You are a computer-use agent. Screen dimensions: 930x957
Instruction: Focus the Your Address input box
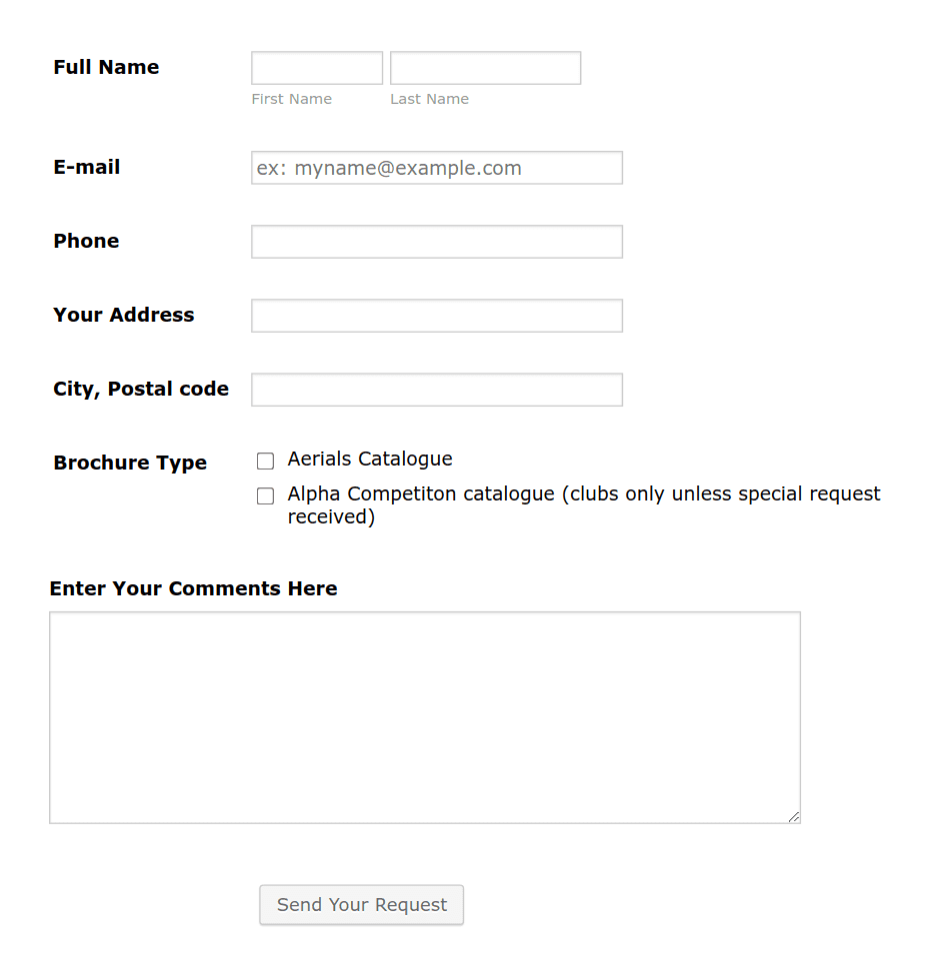click(436, 315)
